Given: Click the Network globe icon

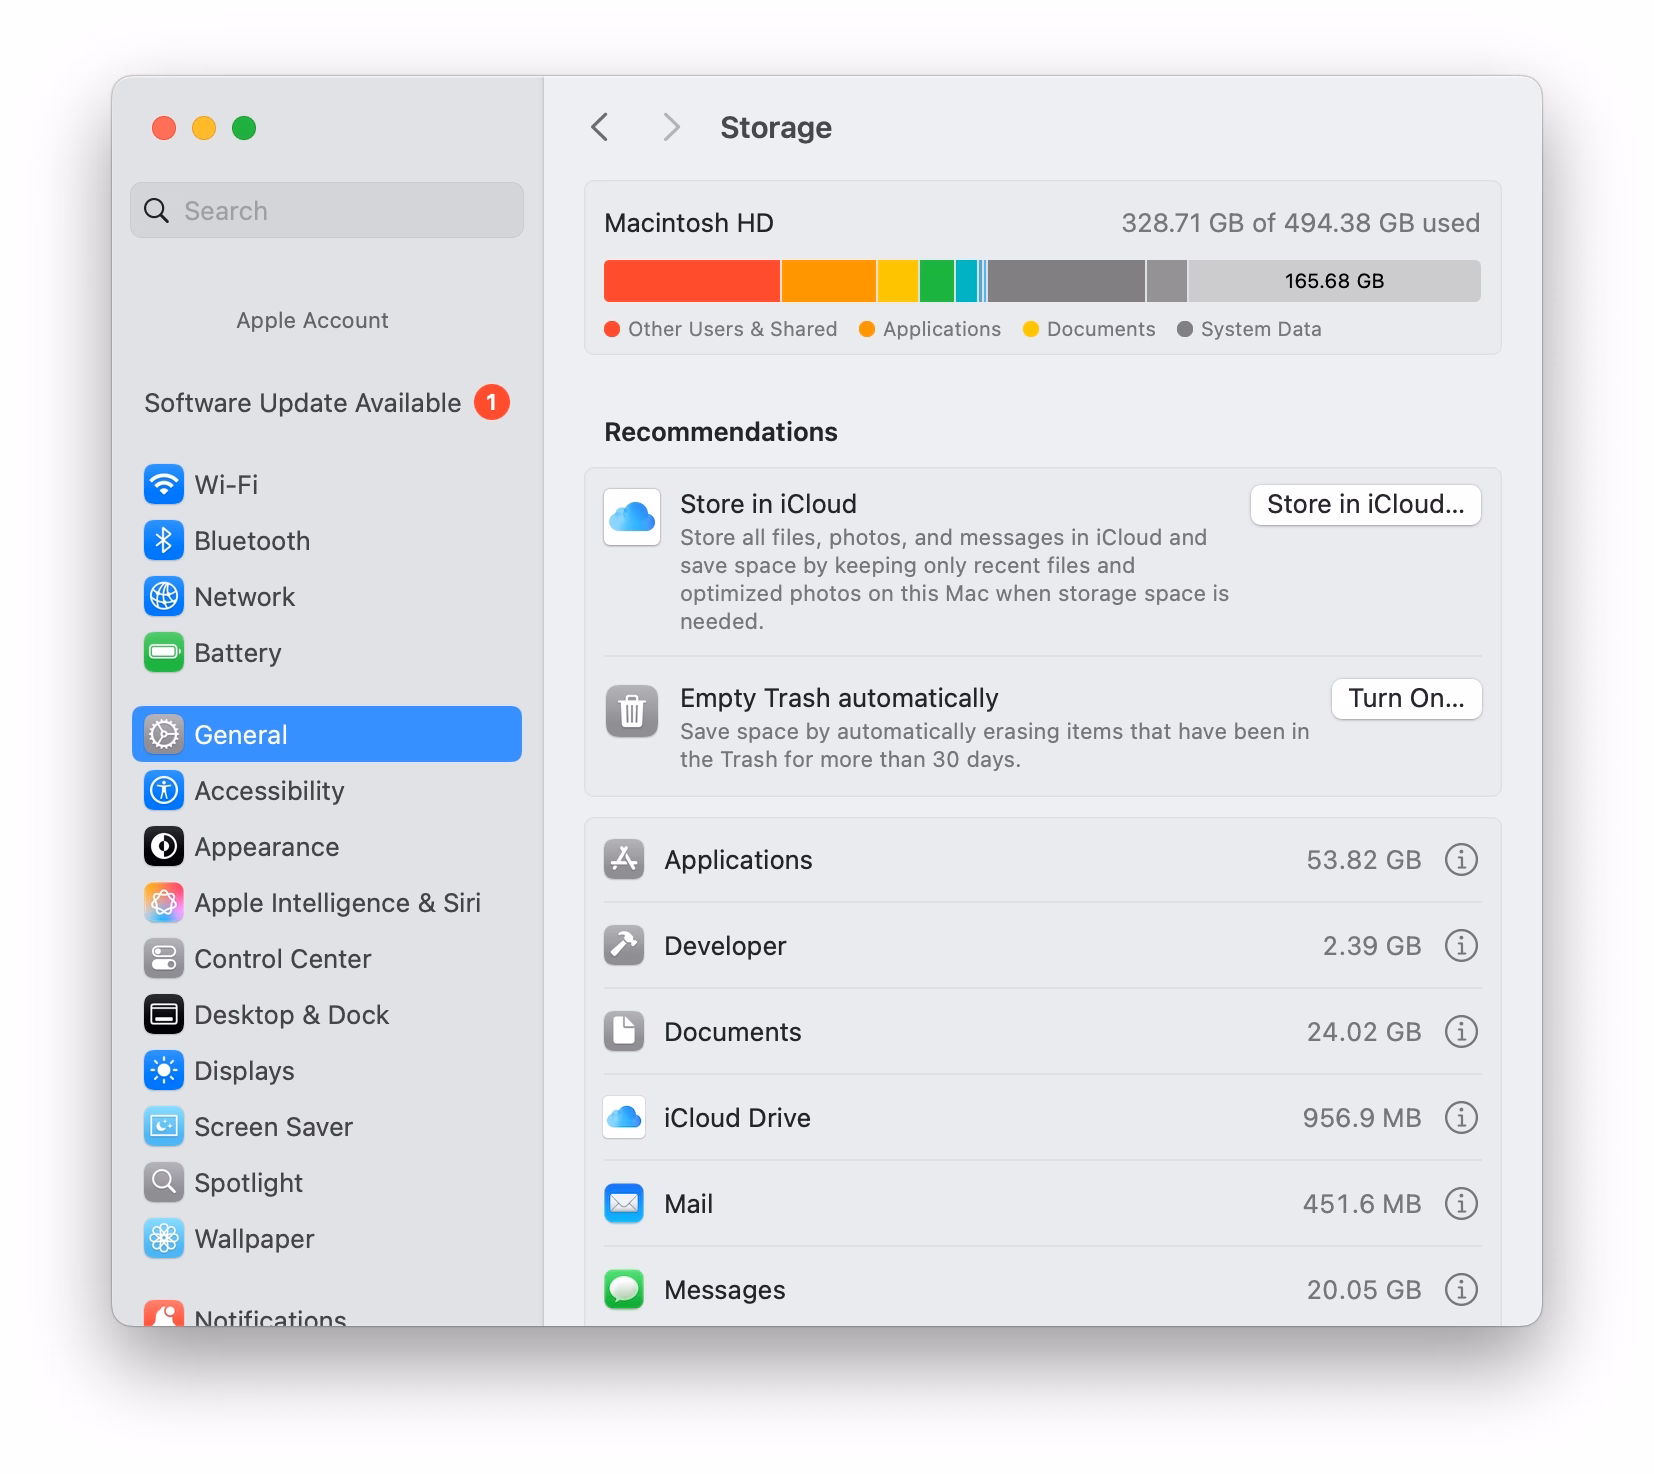Looking at the screenshot, I should pos(163,596).
